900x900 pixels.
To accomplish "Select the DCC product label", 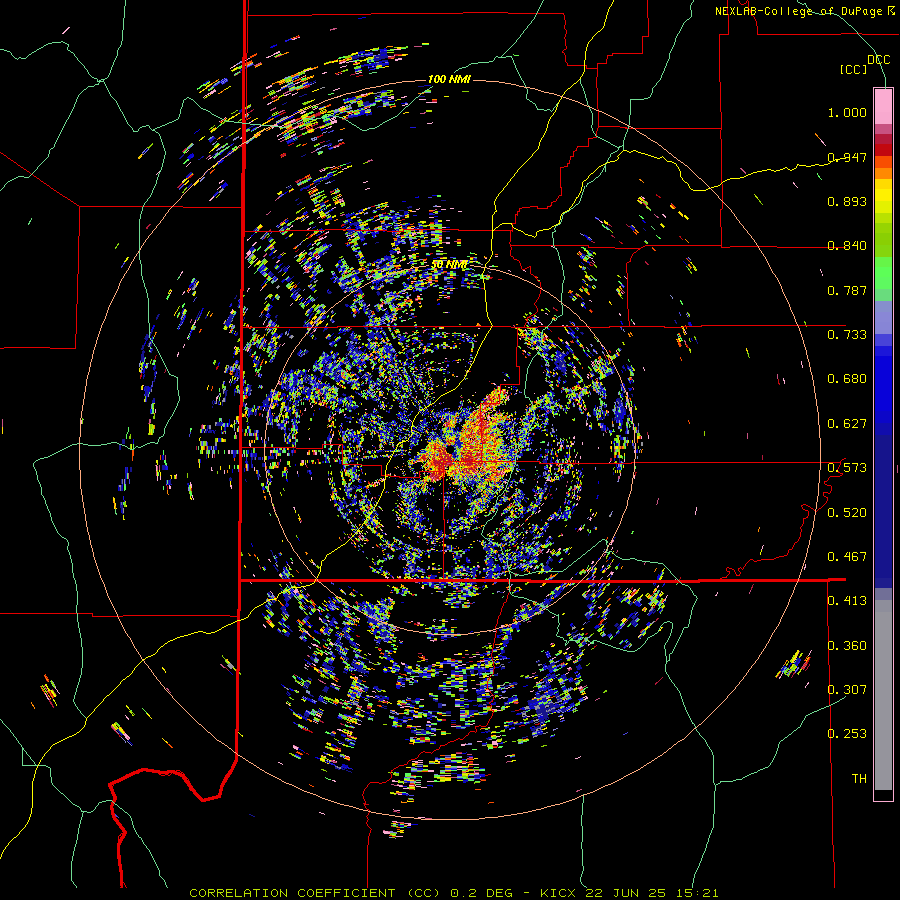I will [x=878, y=60].
